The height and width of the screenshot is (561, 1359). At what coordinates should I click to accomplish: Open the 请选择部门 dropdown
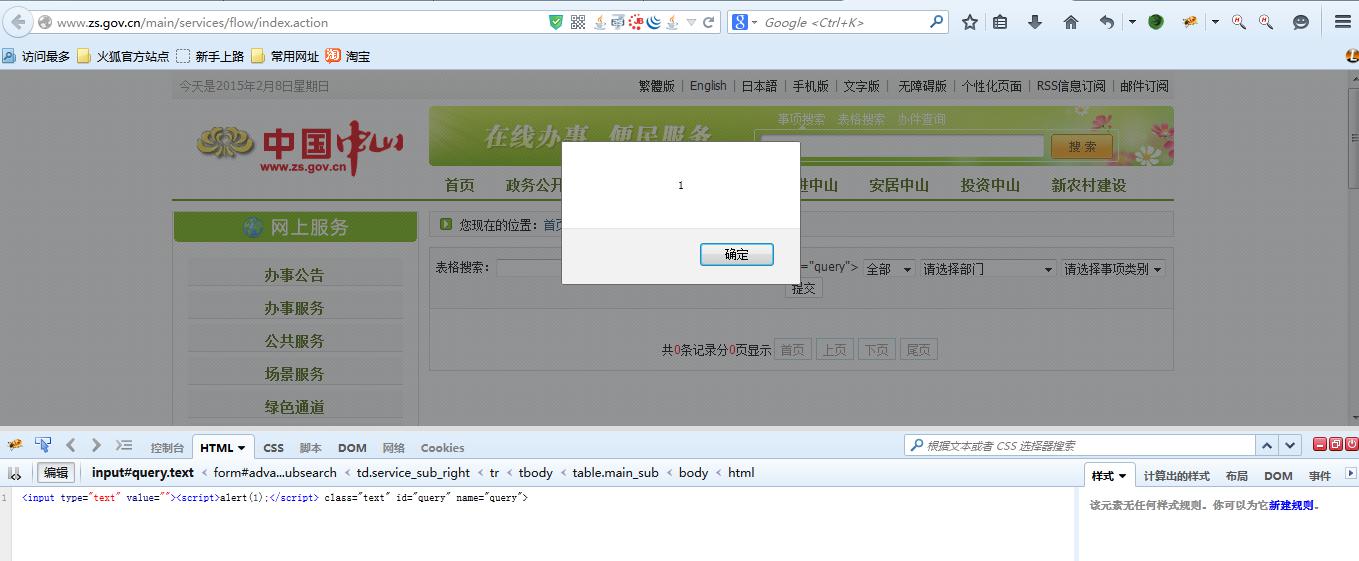point(988,268)
